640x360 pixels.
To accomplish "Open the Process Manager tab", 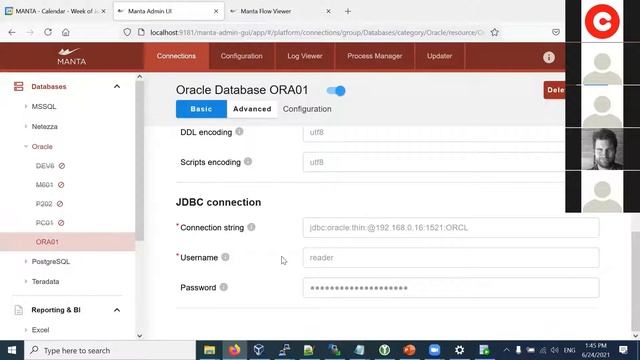I will (374, 56).
